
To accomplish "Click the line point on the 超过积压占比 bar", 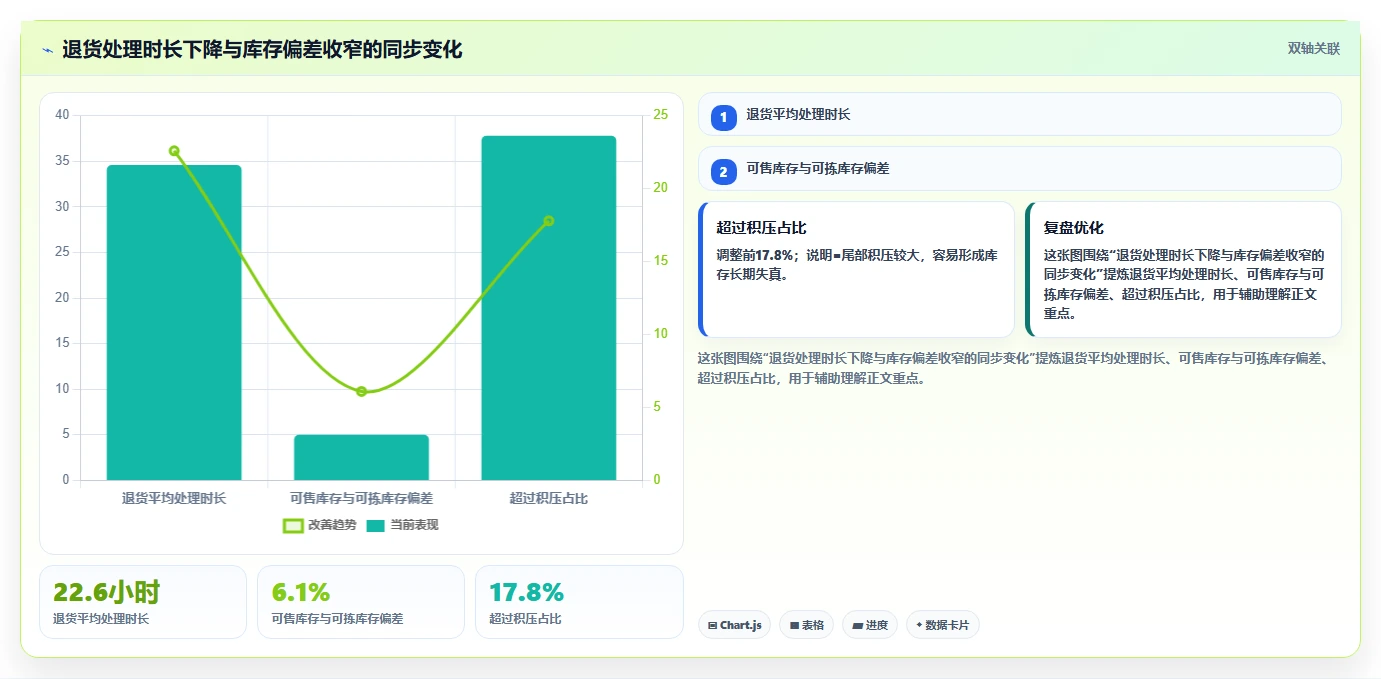I will click(x=548, y=221).
